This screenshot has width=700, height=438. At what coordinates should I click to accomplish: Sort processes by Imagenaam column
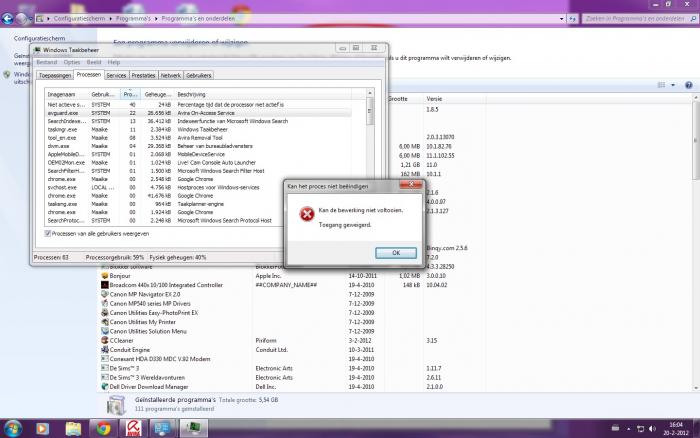pyautogui.click(x=67, y=94)
